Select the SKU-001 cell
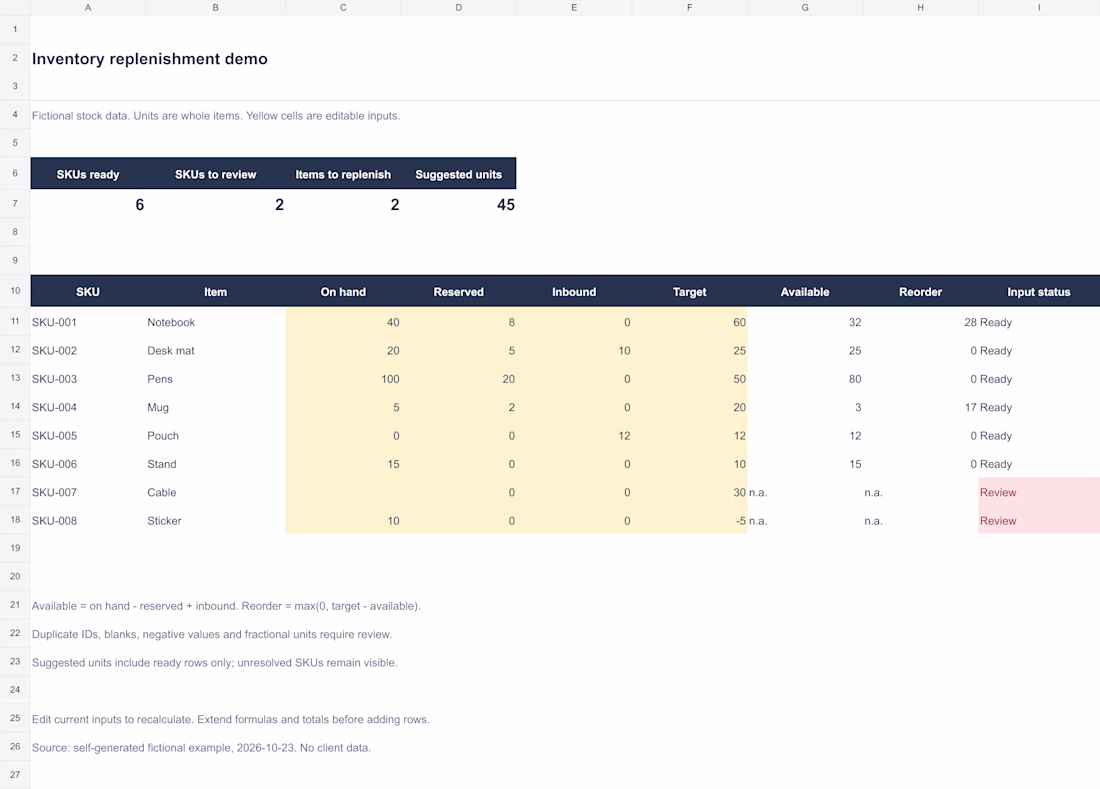Image resolution: width=1100 pixels, height=789 pixels. [88, 322]
